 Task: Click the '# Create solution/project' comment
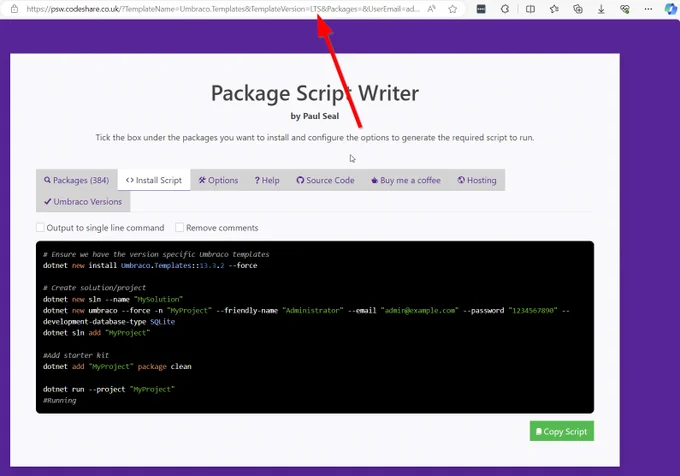(x=95, y=287)
